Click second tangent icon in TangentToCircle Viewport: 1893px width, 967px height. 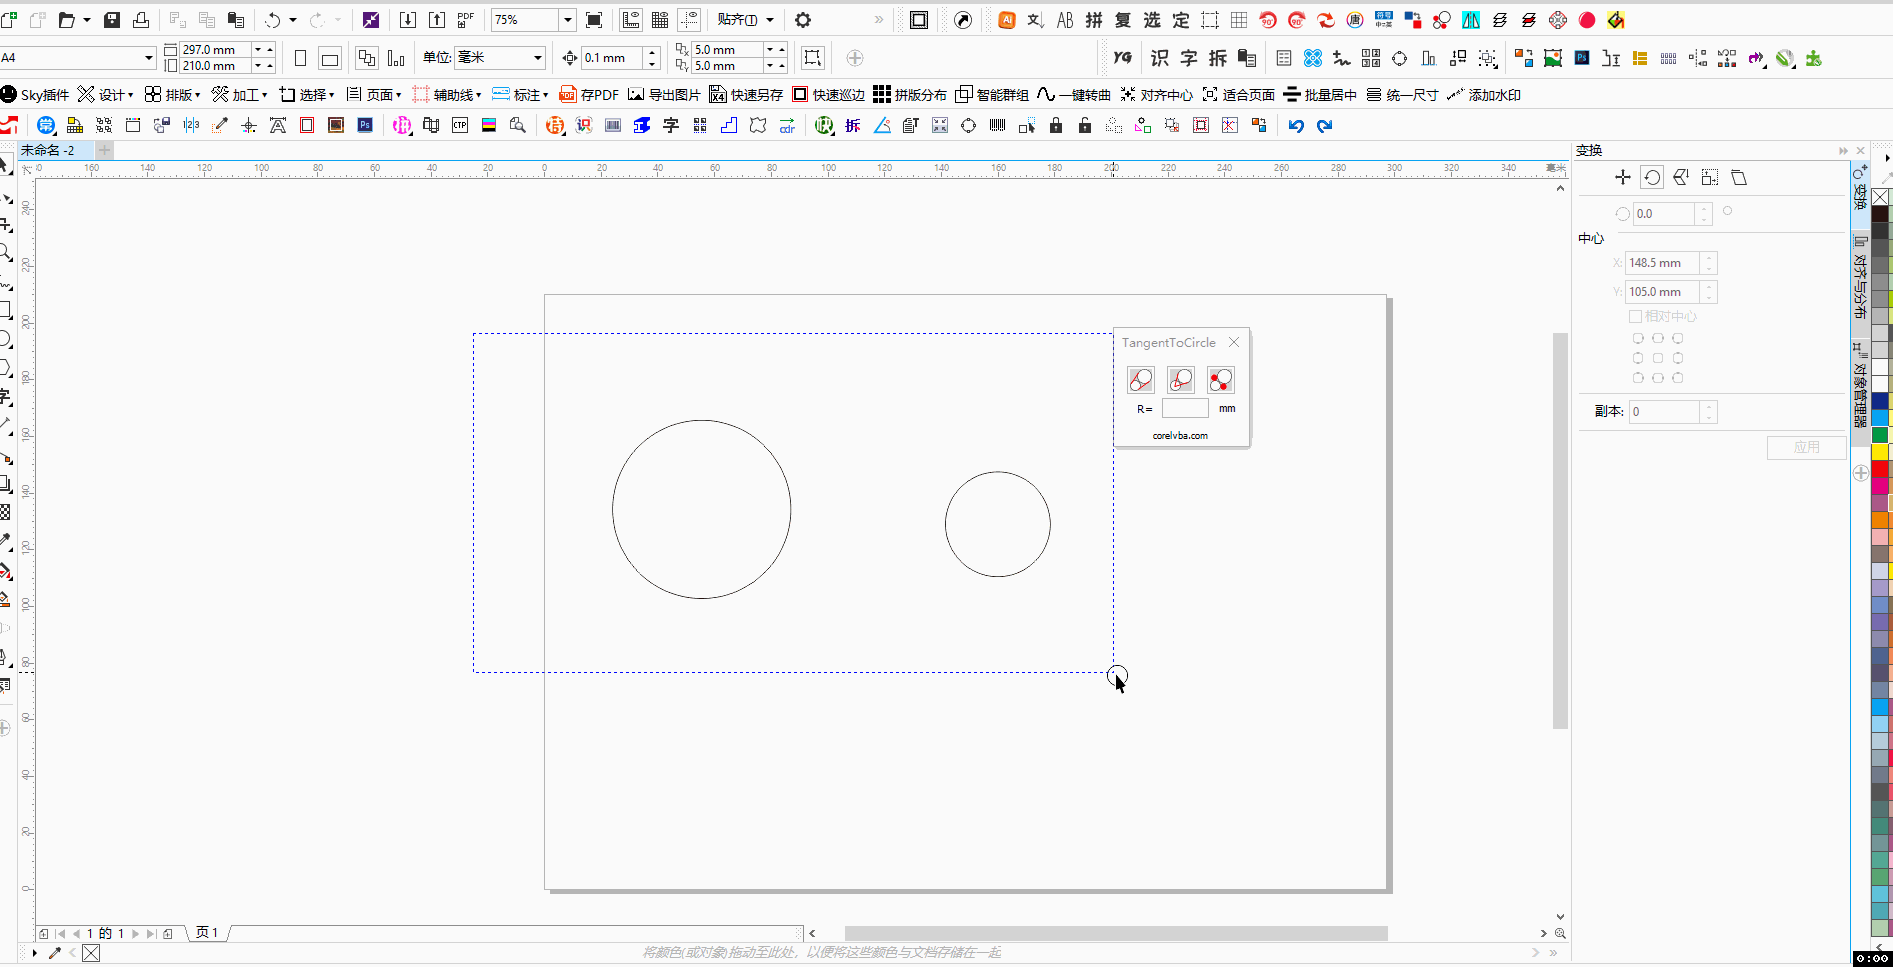pos(1180,380)
